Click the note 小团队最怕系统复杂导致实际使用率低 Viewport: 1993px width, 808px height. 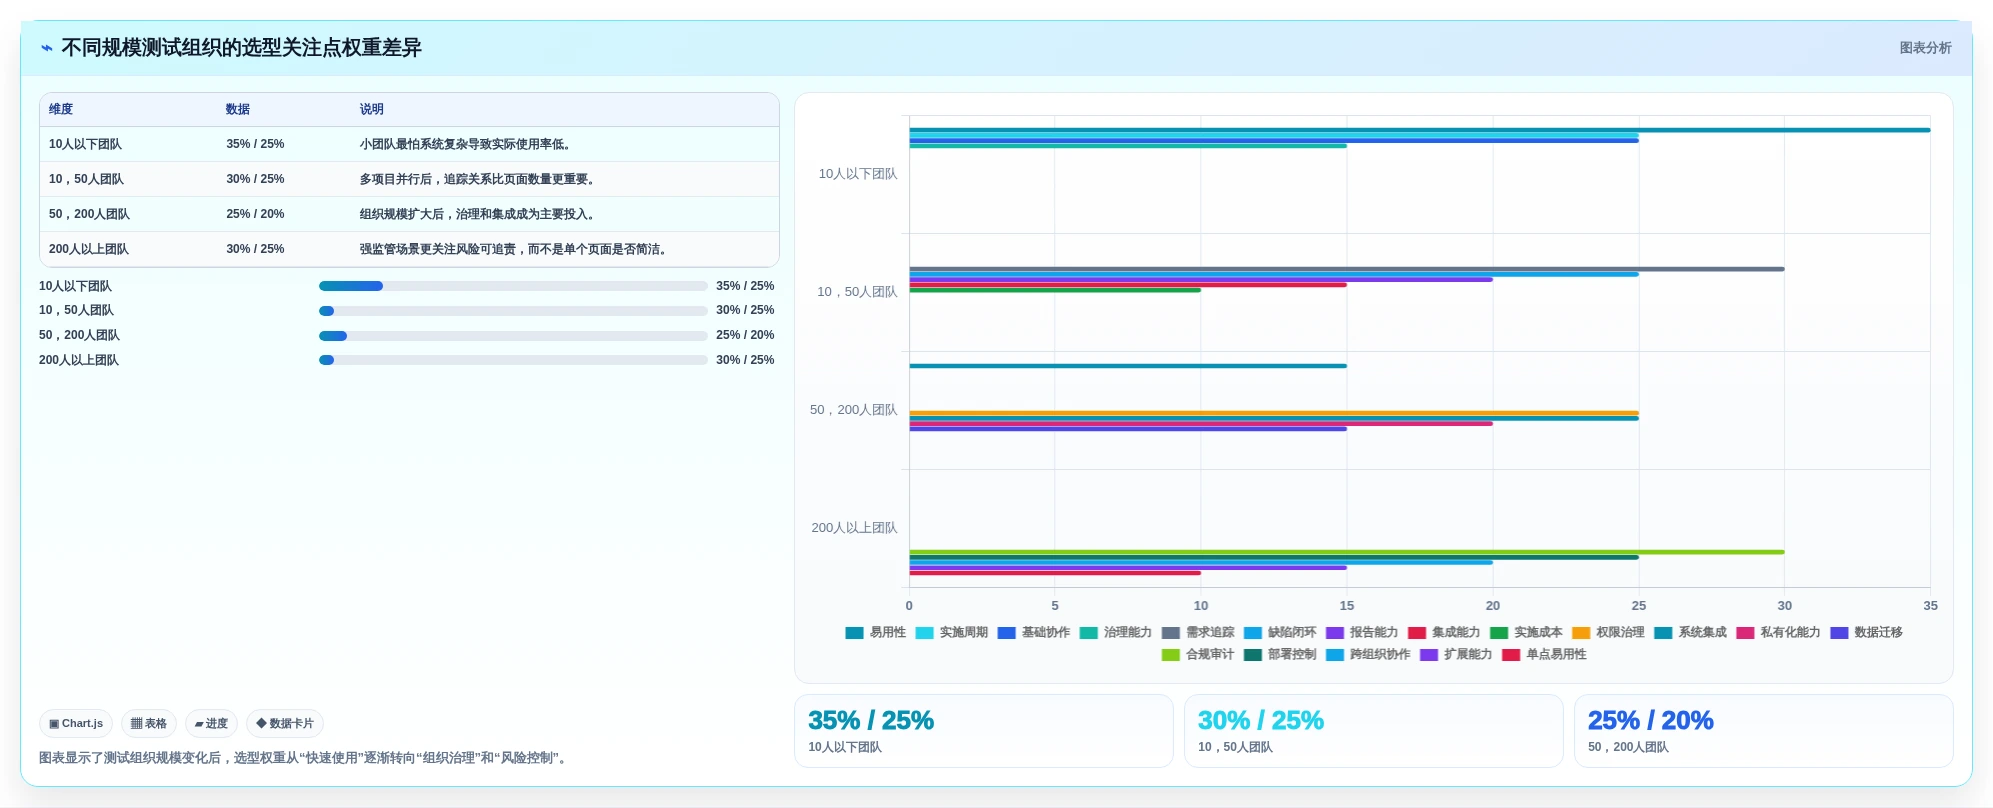point(465,144)
